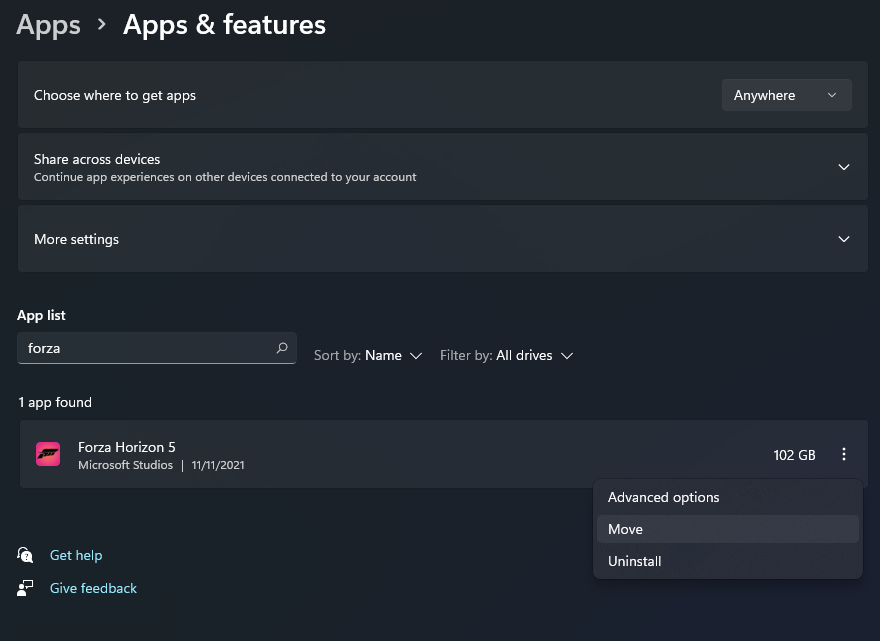Click the app list search field containing forza
Image resolution: width=880 pixels, height=641 pixels.
pos(145,348)
